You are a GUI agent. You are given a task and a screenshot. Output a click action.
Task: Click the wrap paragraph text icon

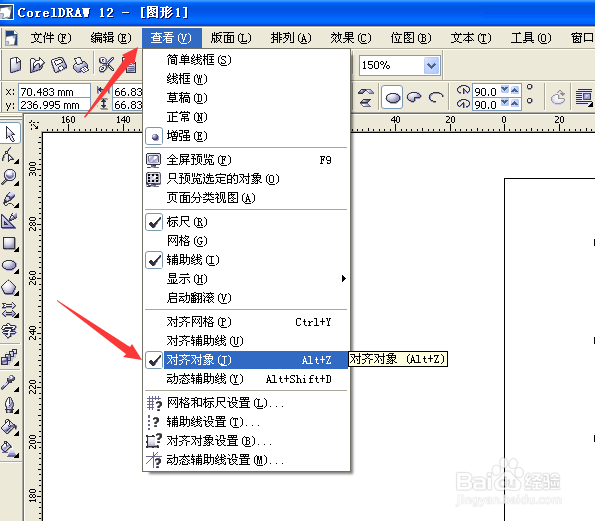tap(584, 98)
